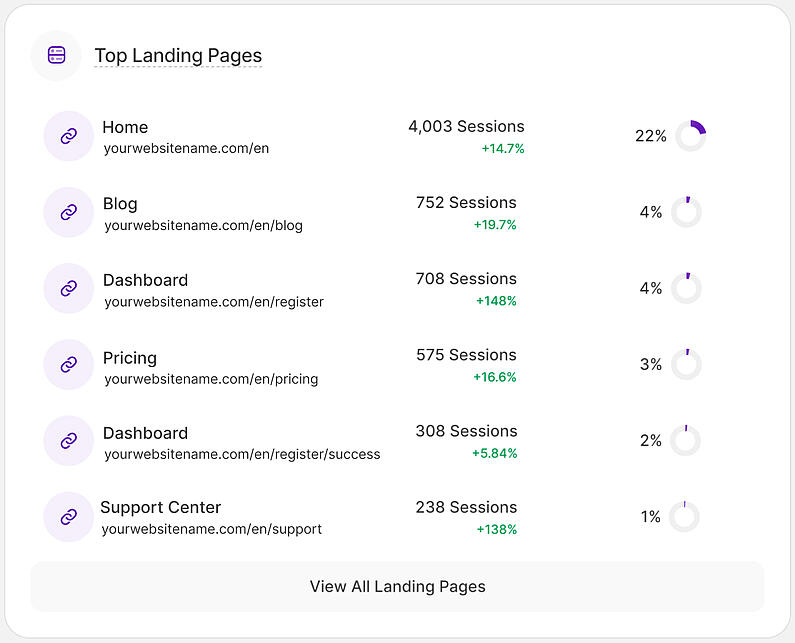Click the +148% change figure
Image resolution: width=795 pixels, height=643 pixels.
tap(496, 301)
